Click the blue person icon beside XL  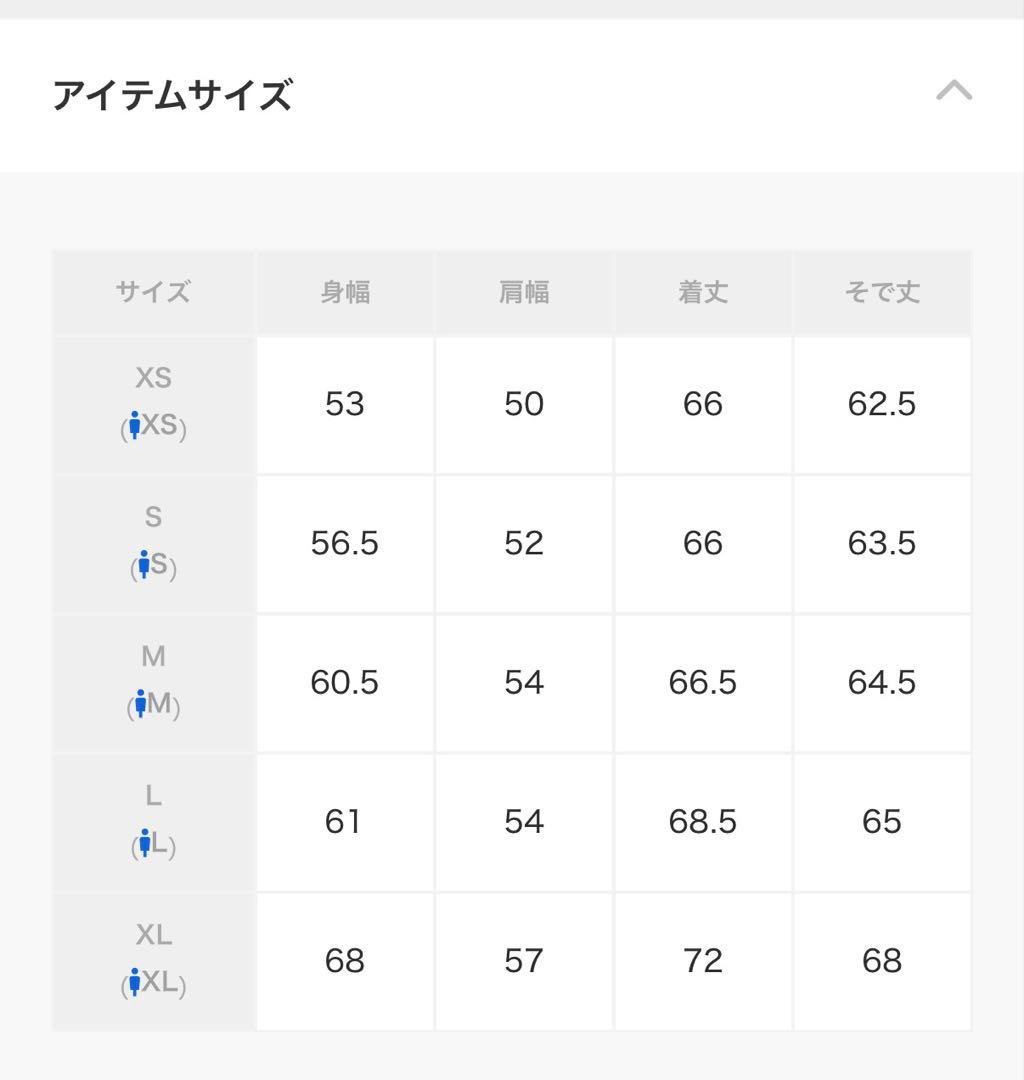[135, 983]
